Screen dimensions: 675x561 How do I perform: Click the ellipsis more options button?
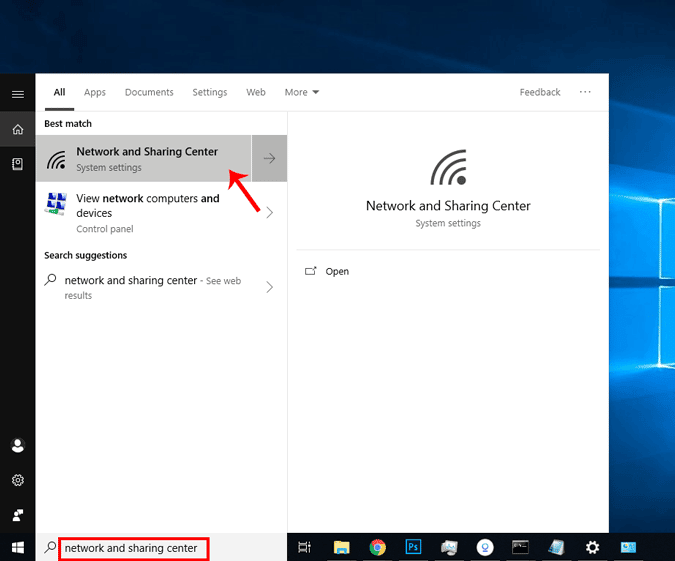[585, 92]
